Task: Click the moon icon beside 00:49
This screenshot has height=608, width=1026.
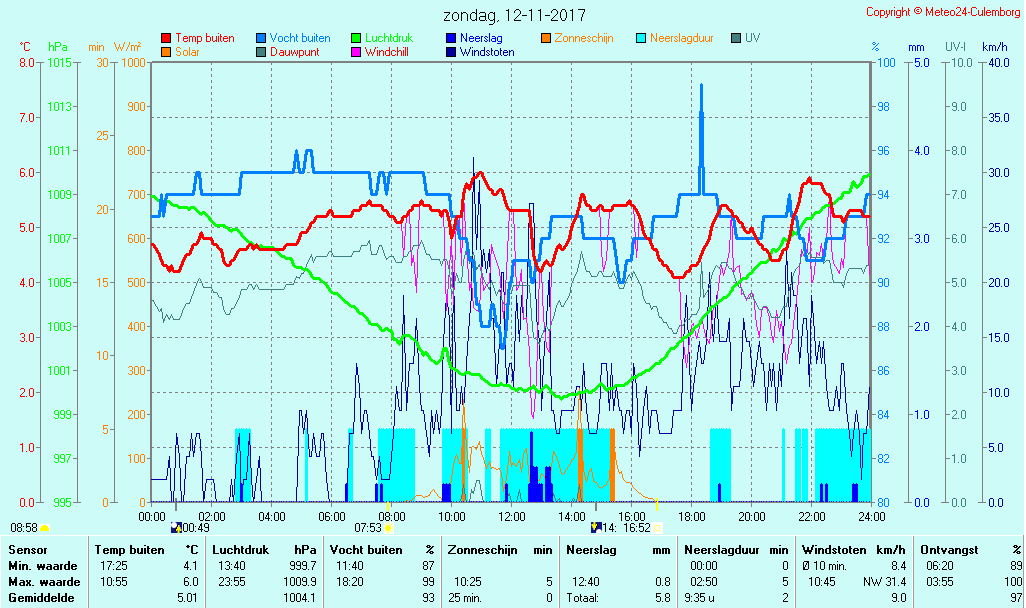Action: click(x=176, y=527)
